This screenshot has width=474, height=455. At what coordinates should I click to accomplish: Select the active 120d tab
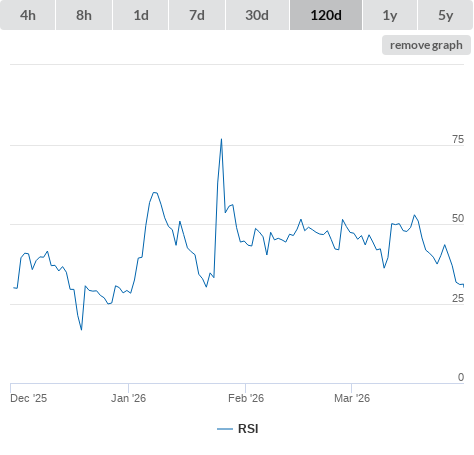click(326, 15)
